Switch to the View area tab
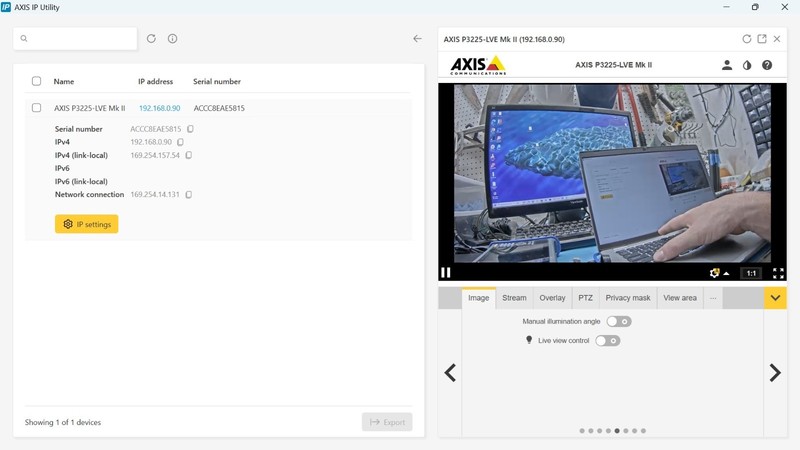The height and width of the screenshot is (450, 800). [x=680, y=298]
